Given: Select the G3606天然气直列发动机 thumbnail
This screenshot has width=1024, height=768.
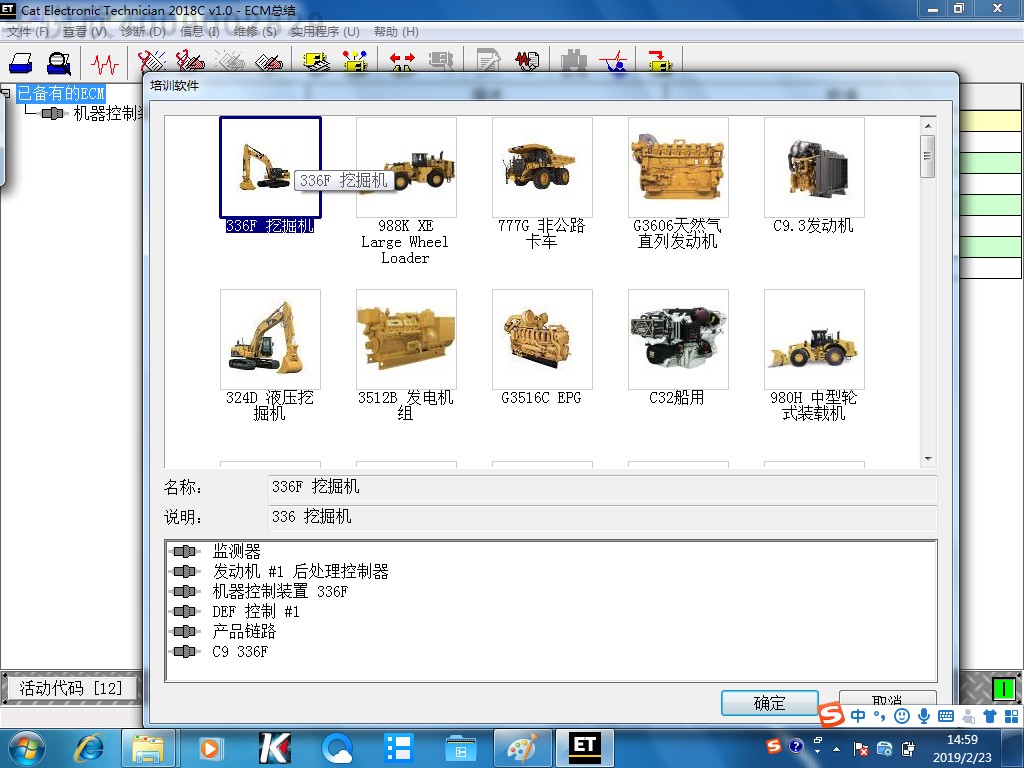Looking at the screenshot, I should click(x=678, y=167).
